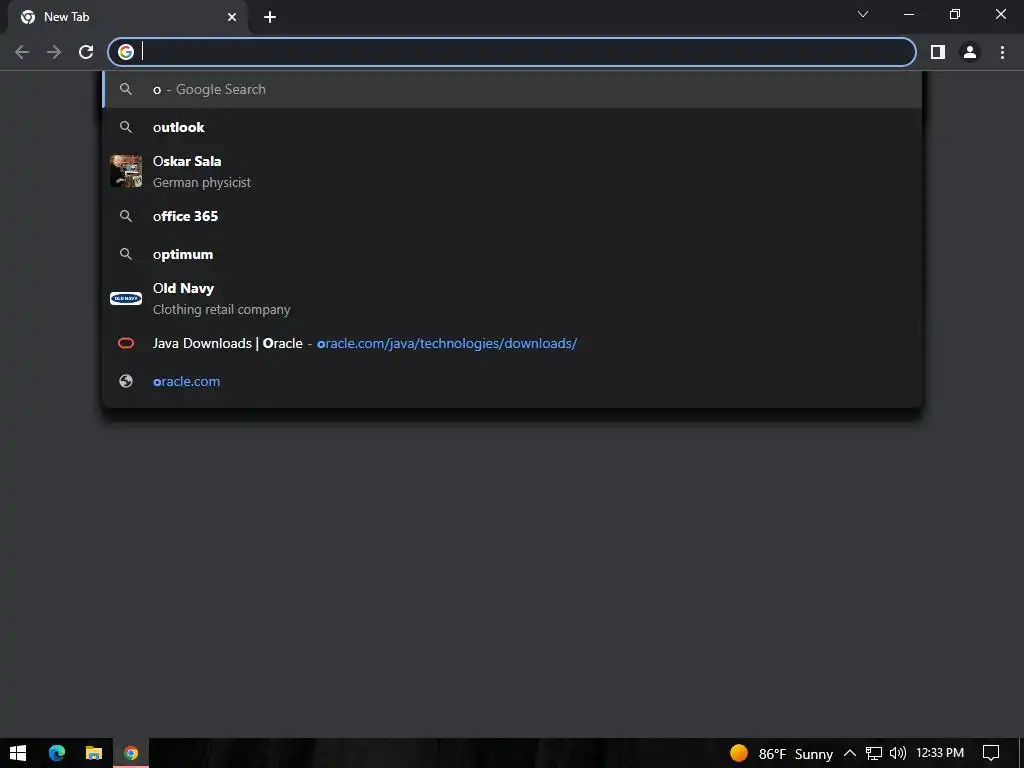Image resolution: width=1024 pixels, height=768 pixels.
Task: Click the Oskar Sala photo thumbnail
Action: [126, 171]
